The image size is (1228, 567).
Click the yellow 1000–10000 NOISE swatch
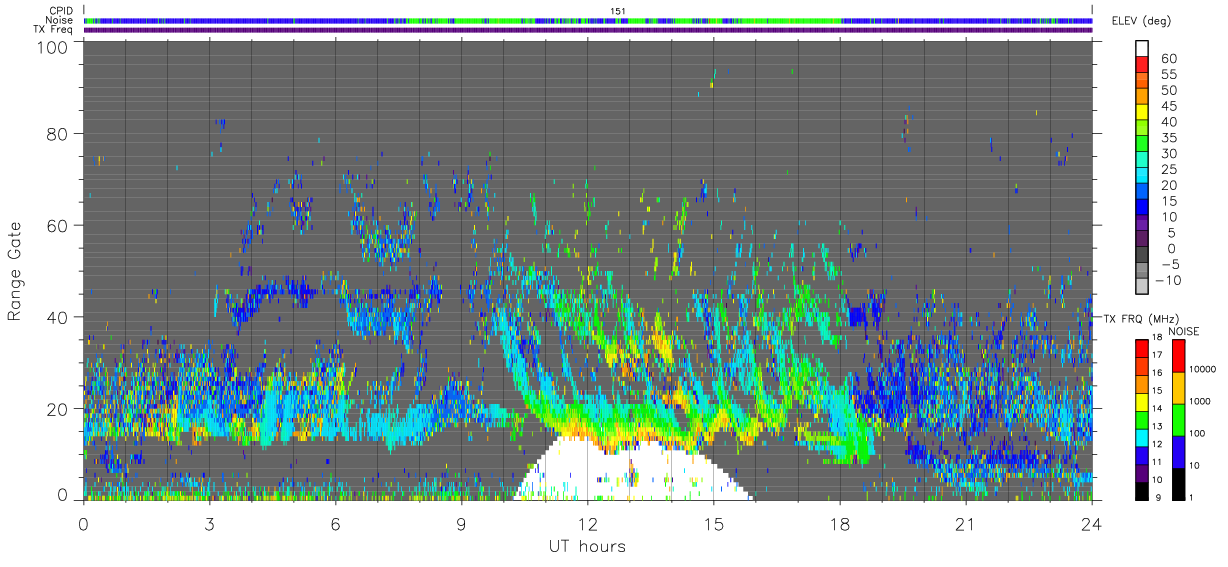point(1178,388)
